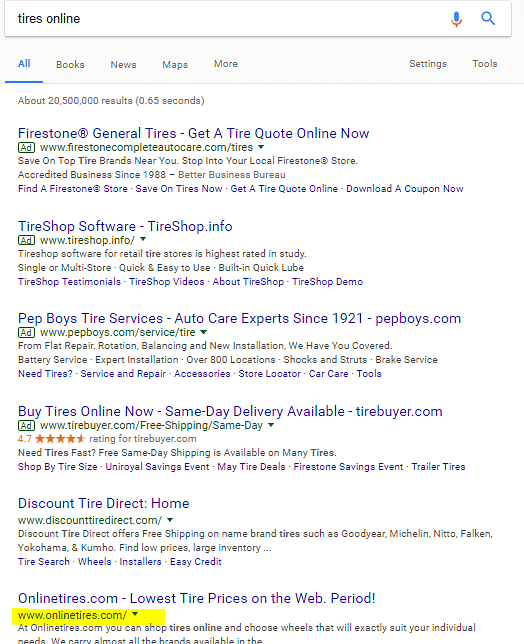Open the More search menu
The width and height of the screenshot is (524, 644).
225,64
